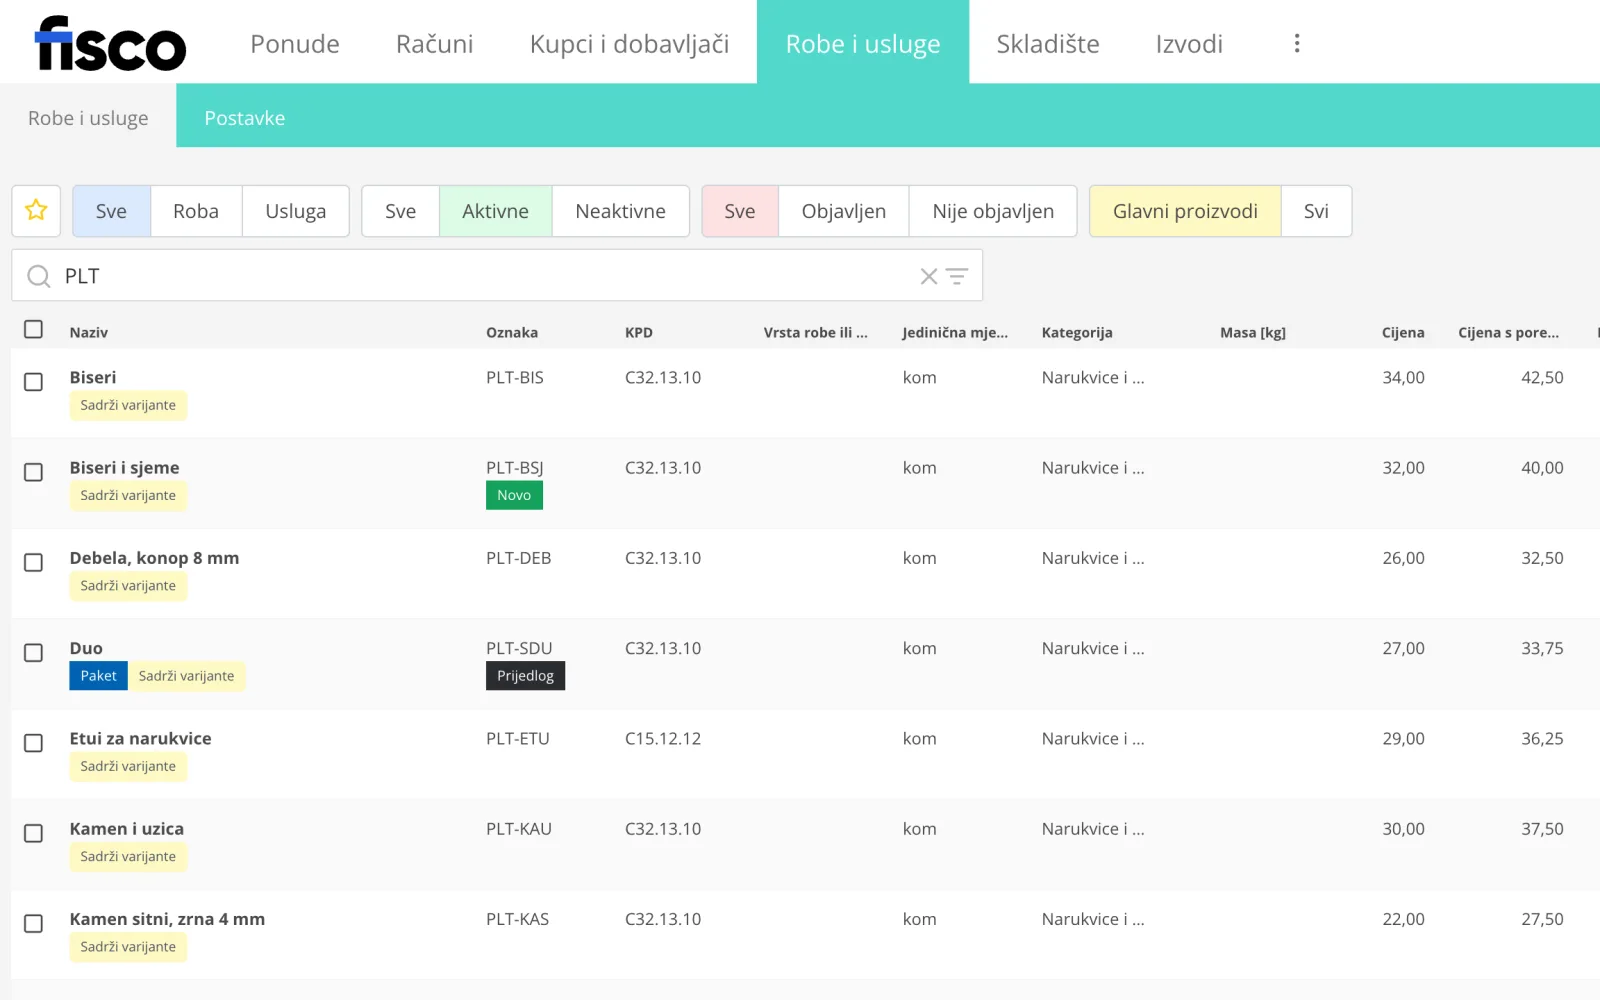Click the Paket tag on Duo
The image size is (1600, 1000).
tap(98, 676)
